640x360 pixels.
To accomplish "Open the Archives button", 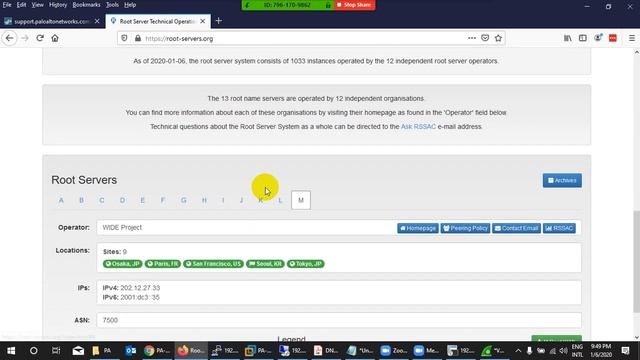I will tap(562, 180).
